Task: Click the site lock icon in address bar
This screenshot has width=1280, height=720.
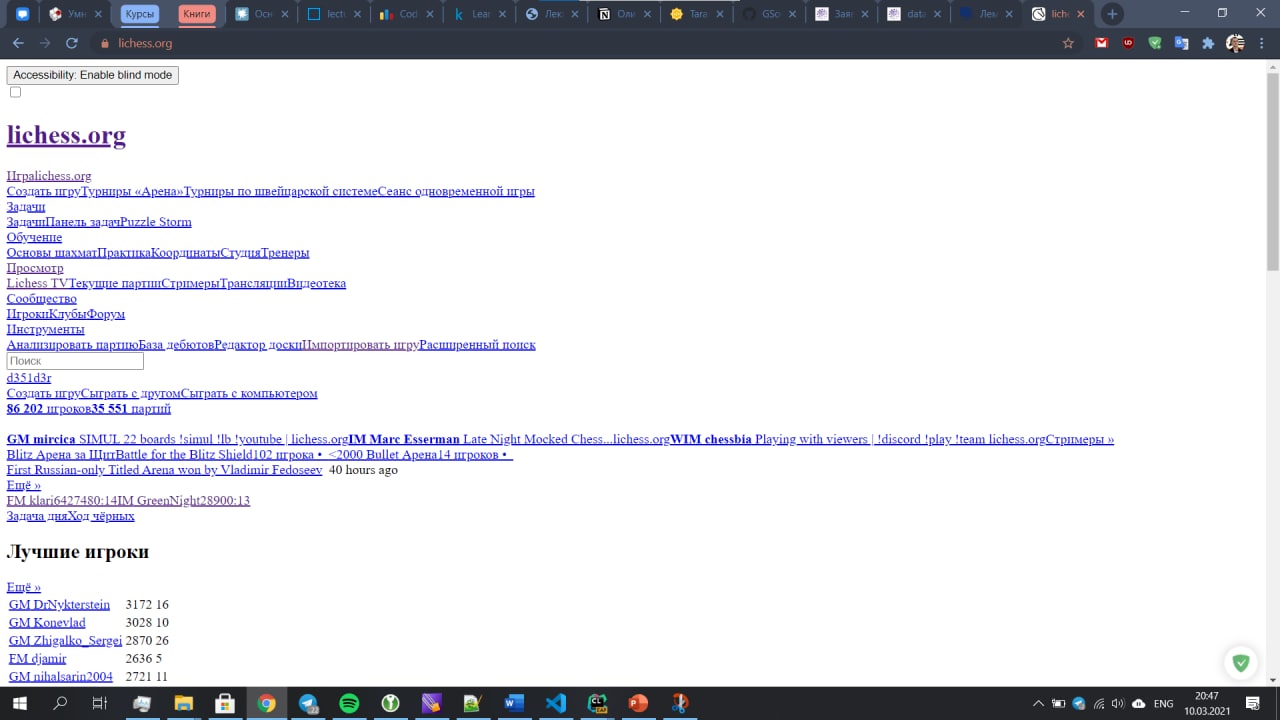Action: [104, 43]
